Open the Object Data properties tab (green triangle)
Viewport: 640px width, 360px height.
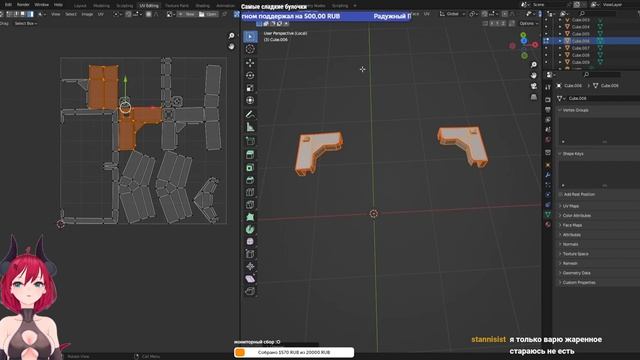[x=548, y=214]
